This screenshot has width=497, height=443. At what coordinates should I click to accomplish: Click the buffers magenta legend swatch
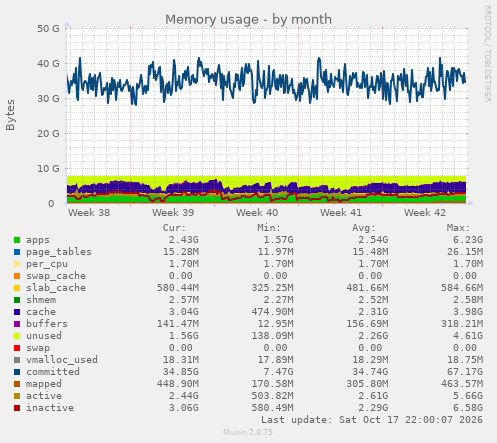(x=17, y=324)
